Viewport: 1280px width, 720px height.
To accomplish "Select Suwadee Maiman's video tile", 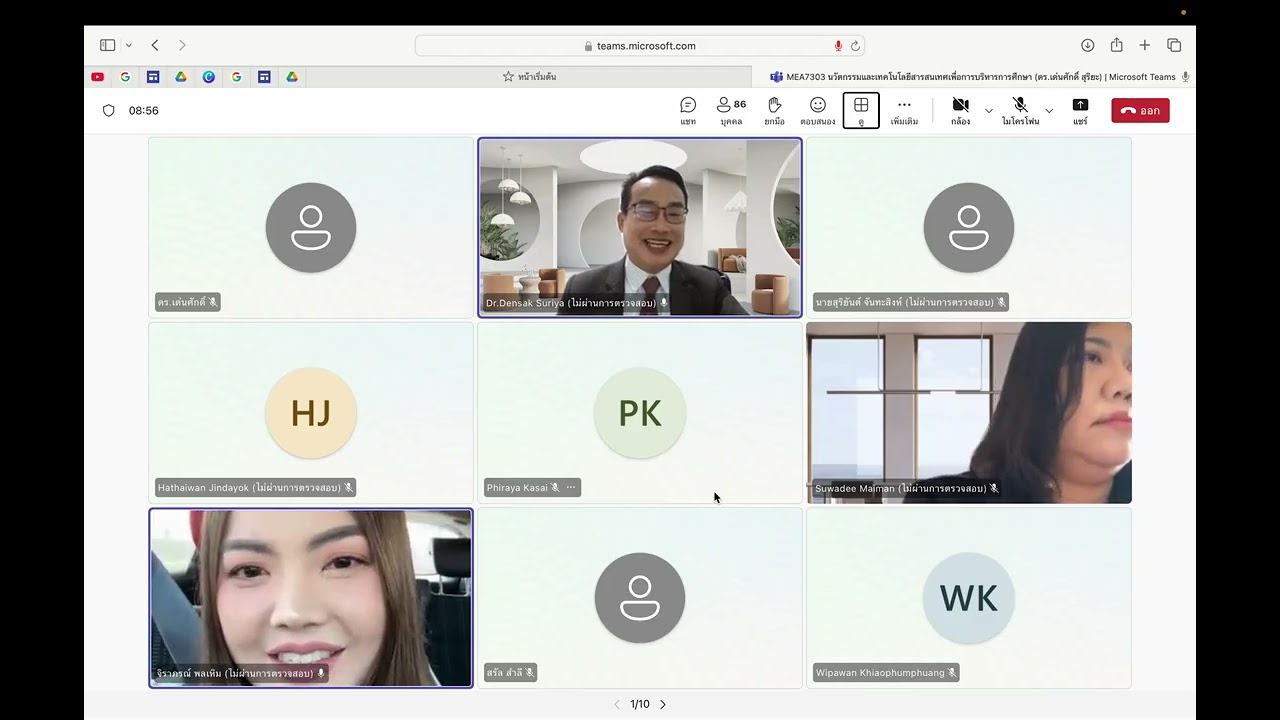I will 969,413.
